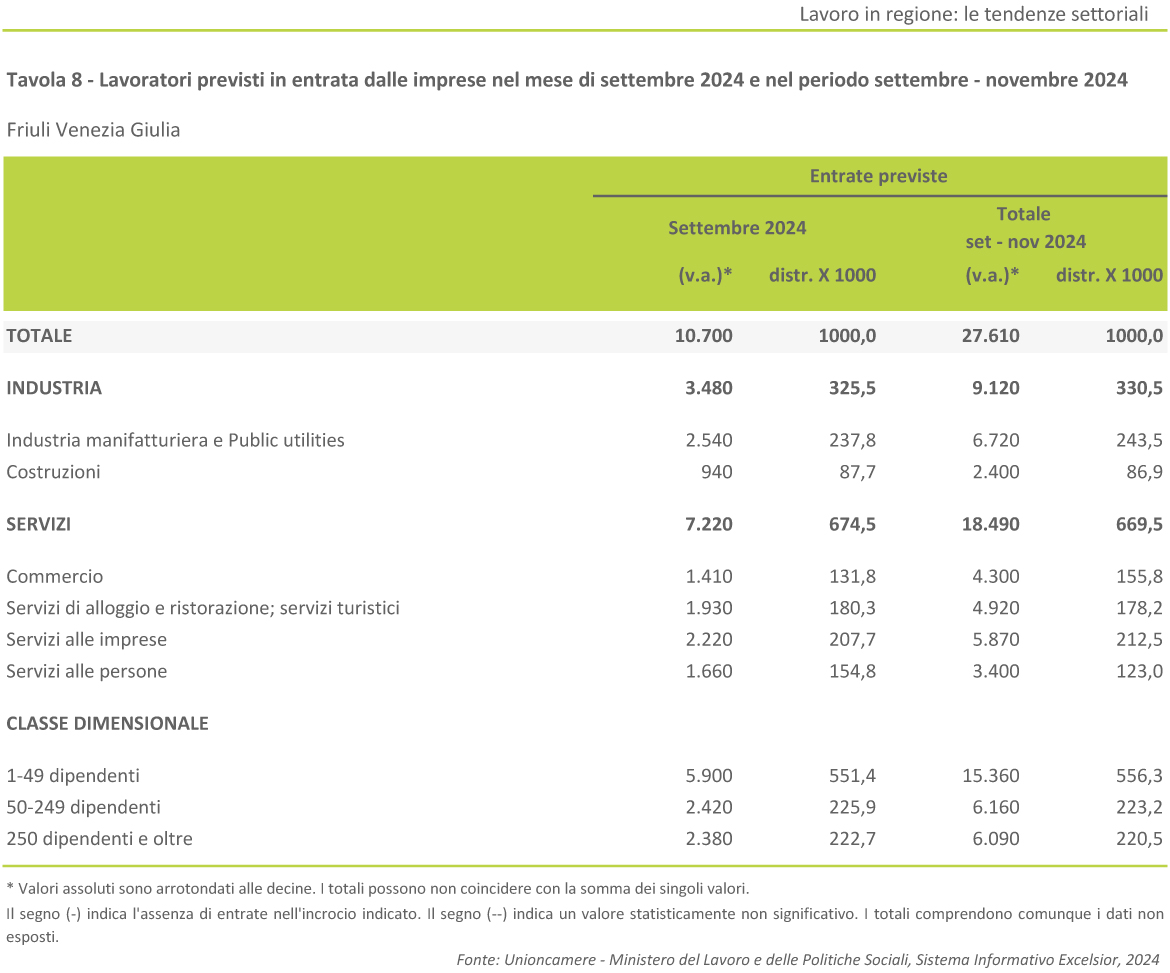Click the Servizi alle imprese value "2.220"
The height and width of the screenshot is (973, 1170).
(x=709, y=639)
